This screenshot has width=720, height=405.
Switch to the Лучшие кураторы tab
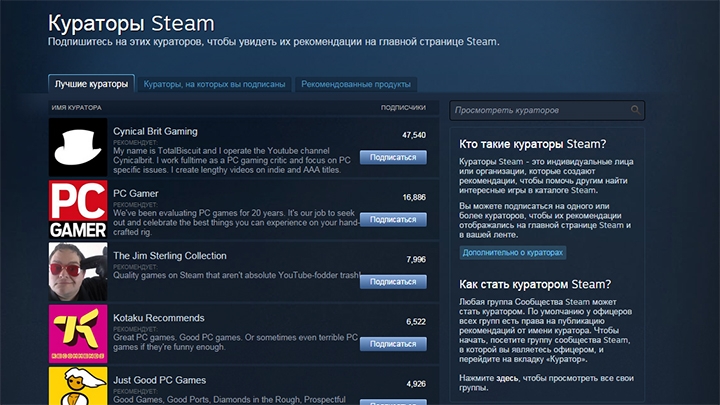[90, 84]
